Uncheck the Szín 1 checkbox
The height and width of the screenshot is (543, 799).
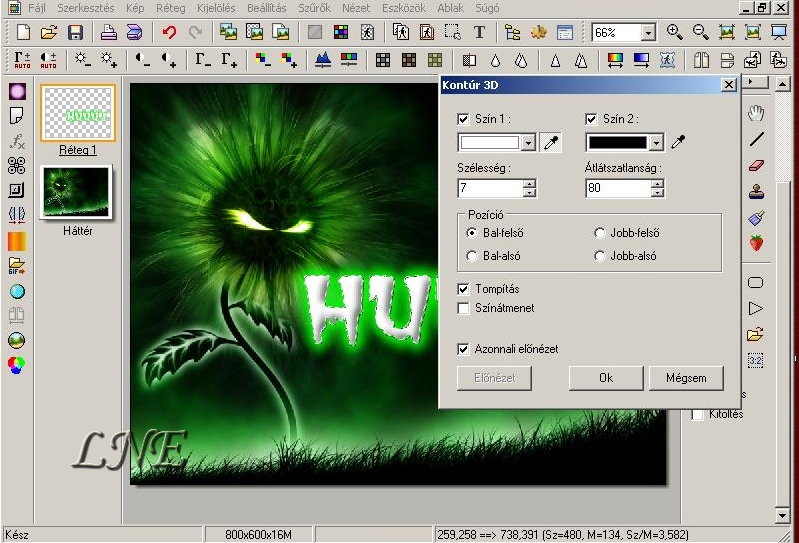coord(463,119)
